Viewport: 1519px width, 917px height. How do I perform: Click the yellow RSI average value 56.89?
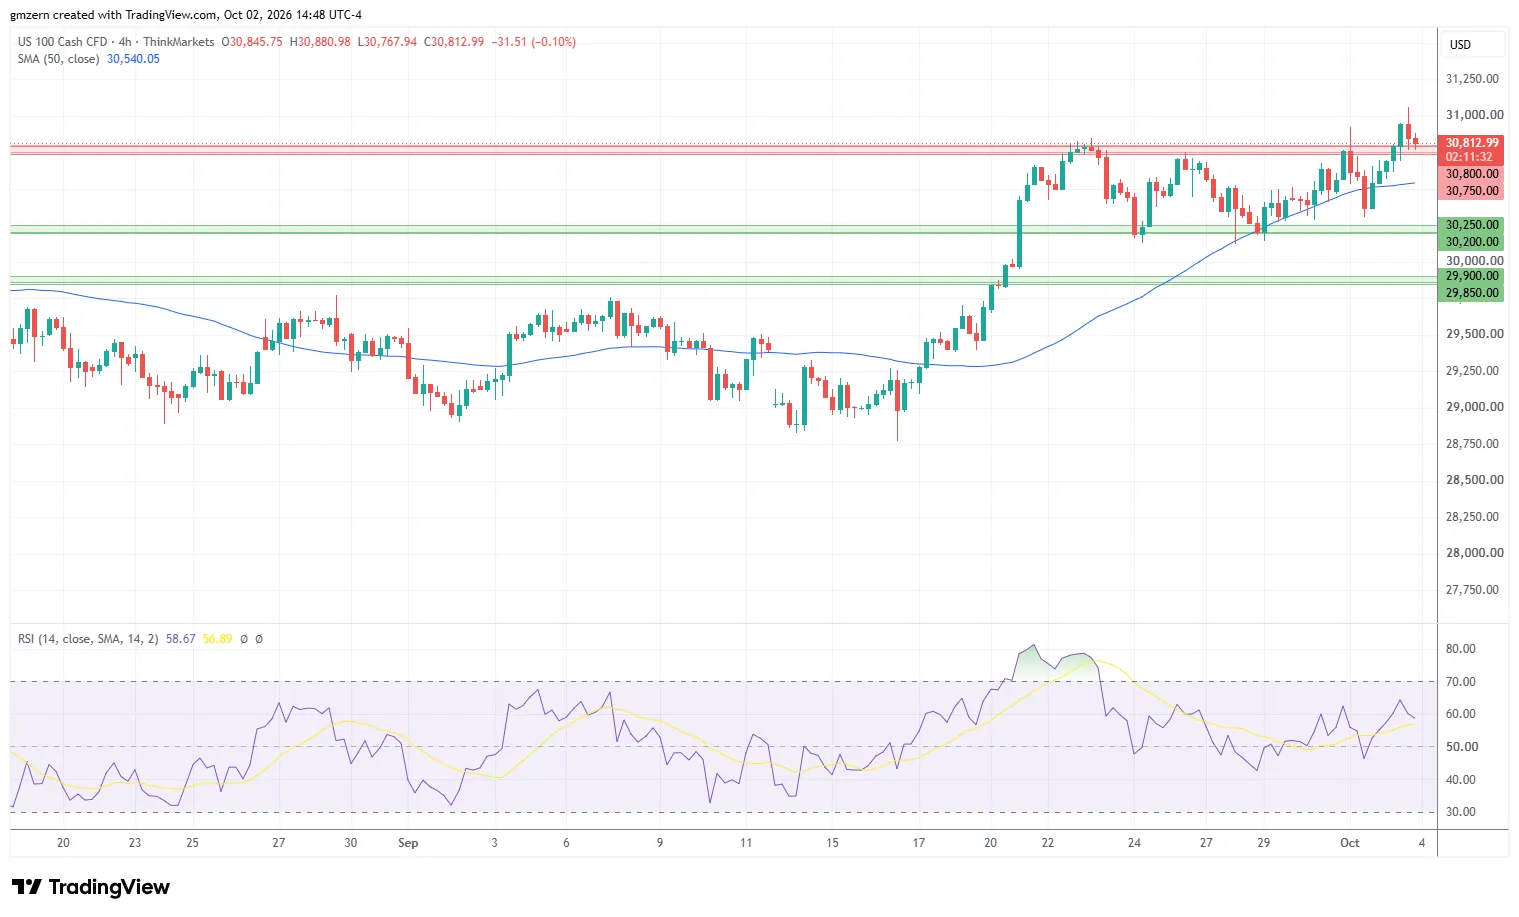tap(218, 639)
